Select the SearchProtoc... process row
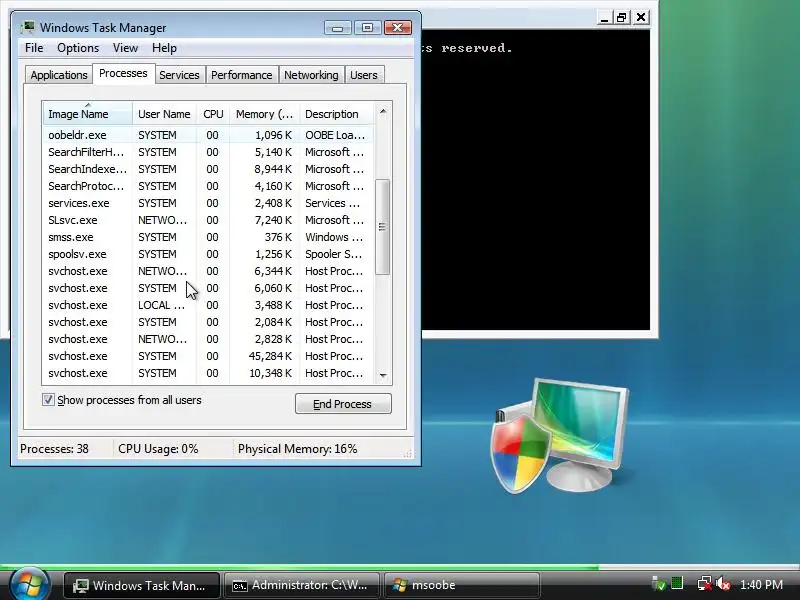 click(208, 186)
